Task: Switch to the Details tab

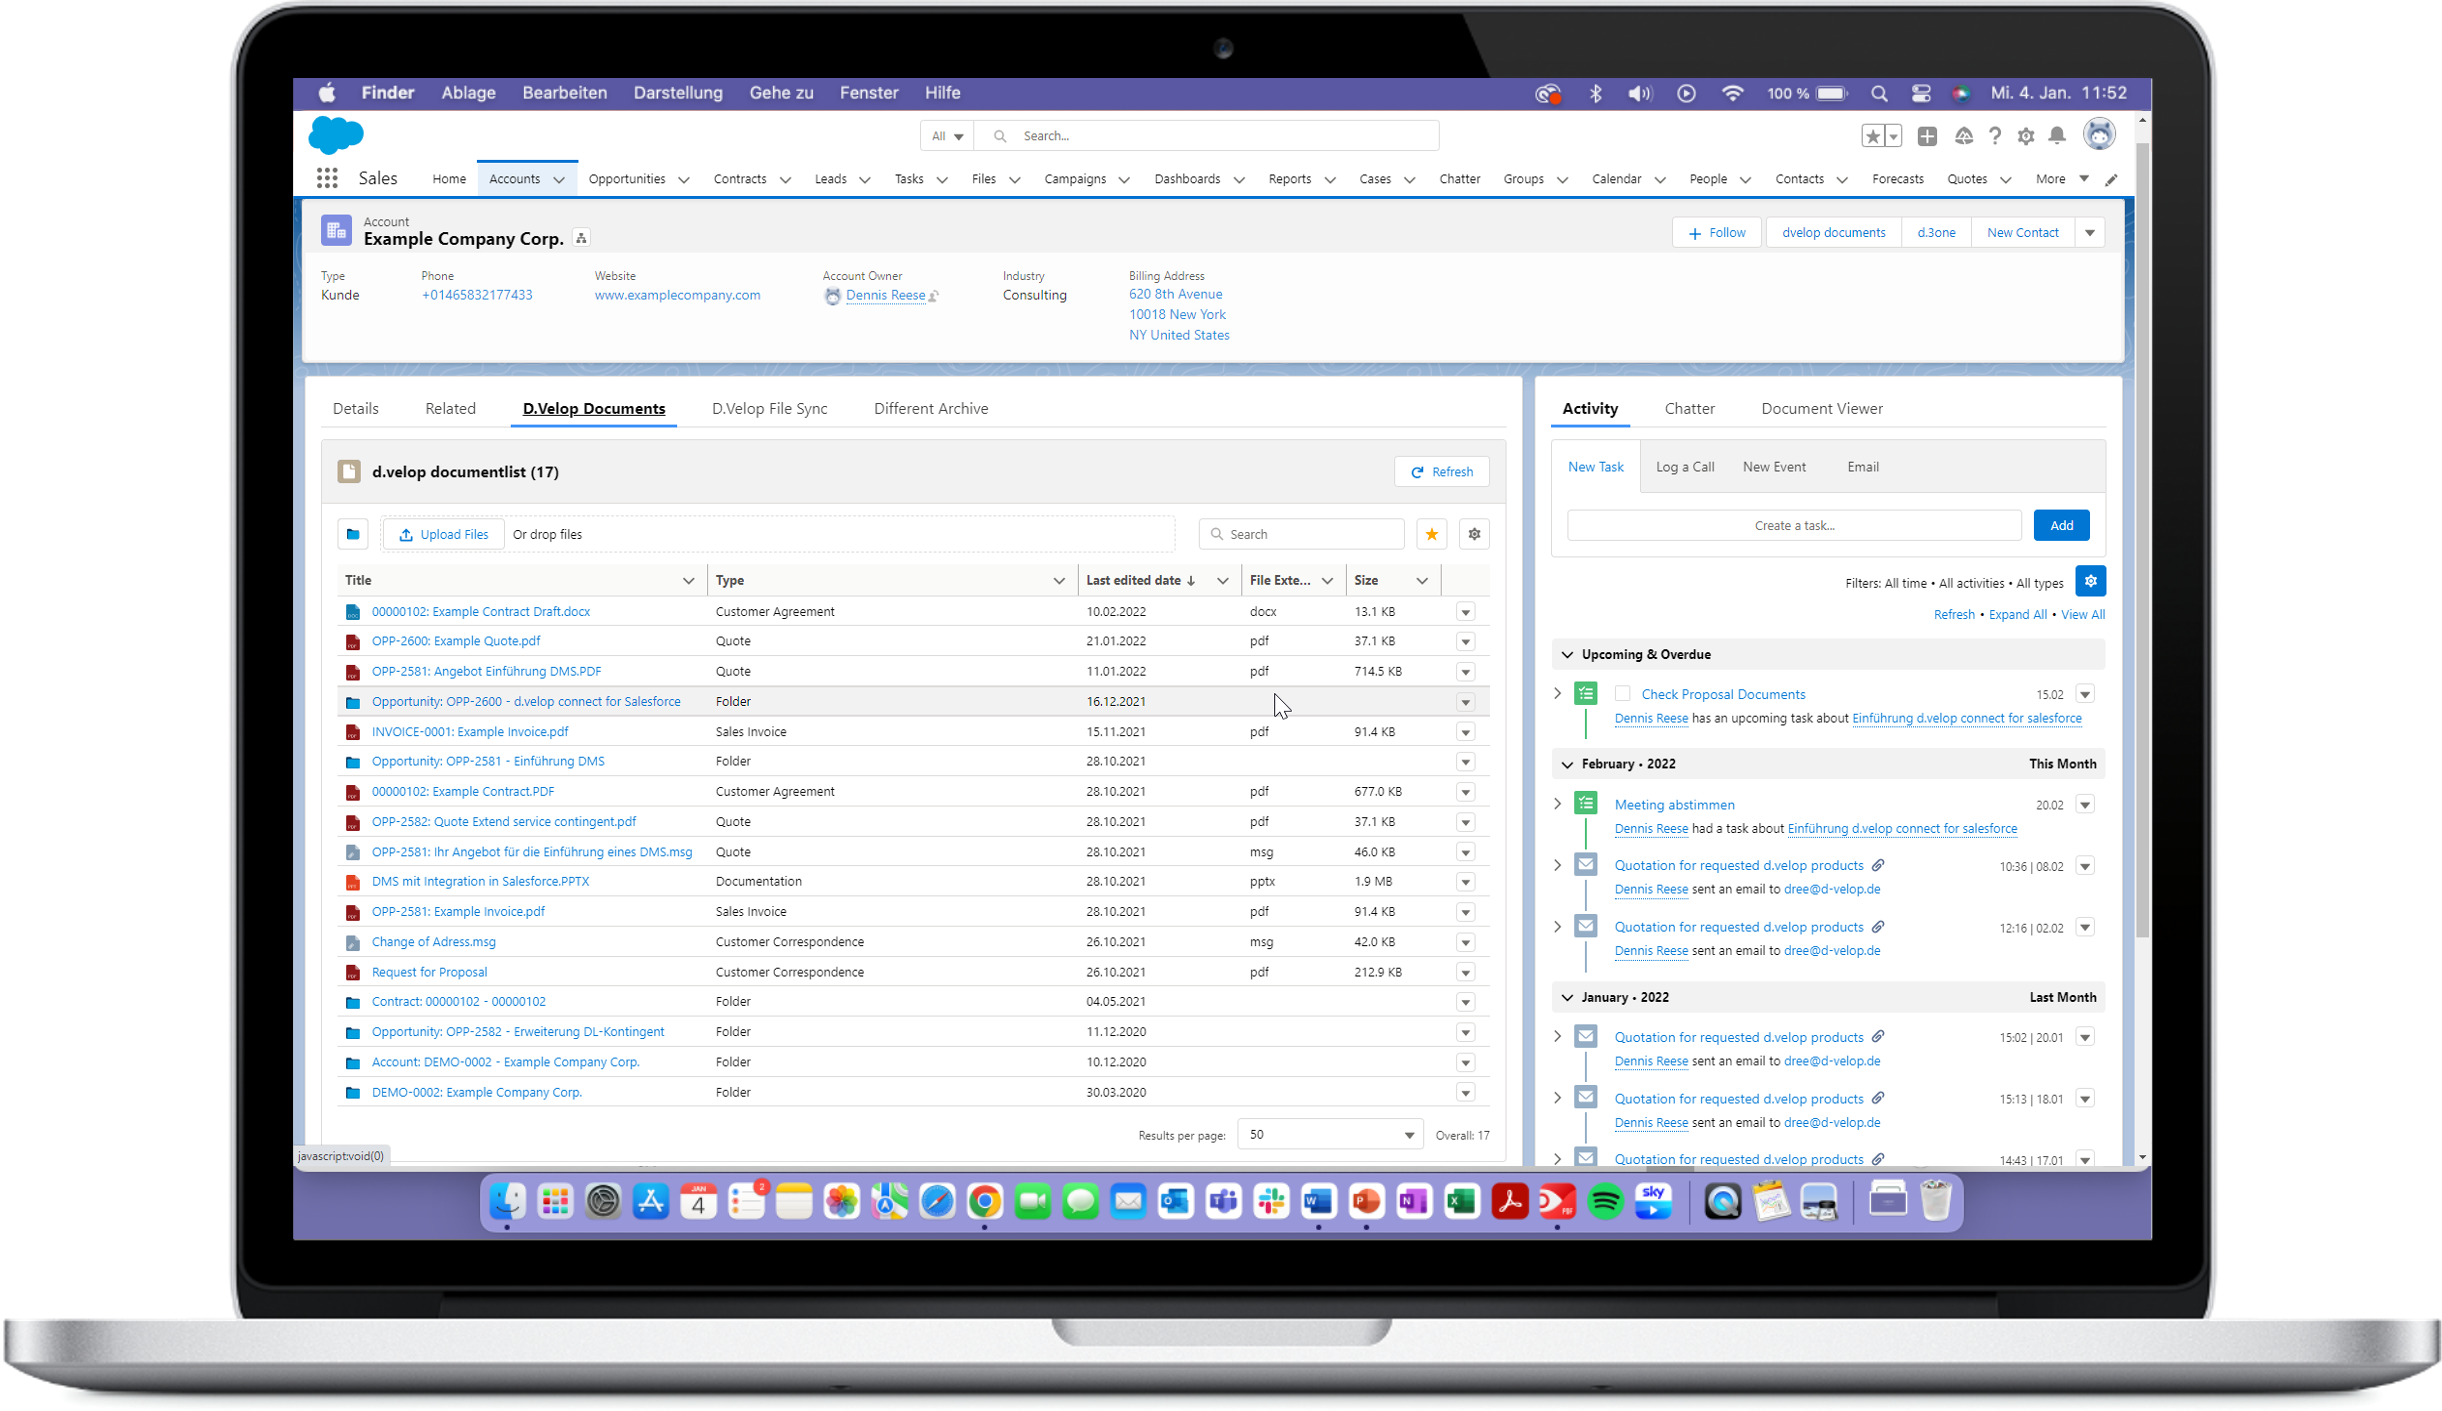Action: click(355, 408)
